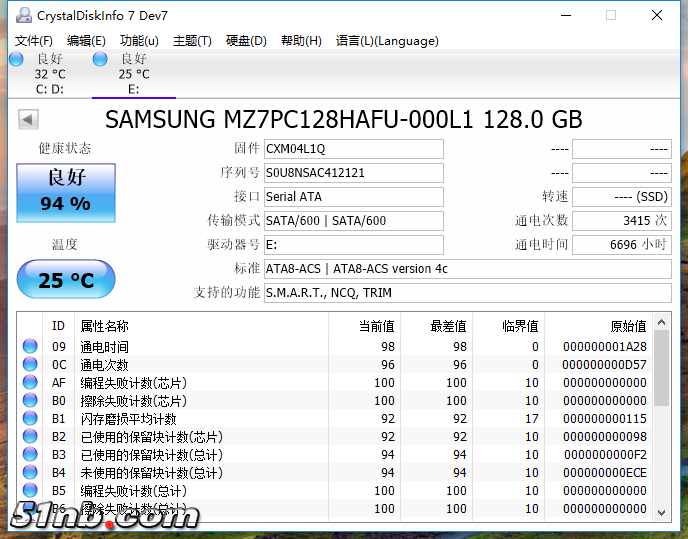Open the 主题(T) menu
This screenshot has width=688, height=539.
pyautogui.click(x=192, y=41)
